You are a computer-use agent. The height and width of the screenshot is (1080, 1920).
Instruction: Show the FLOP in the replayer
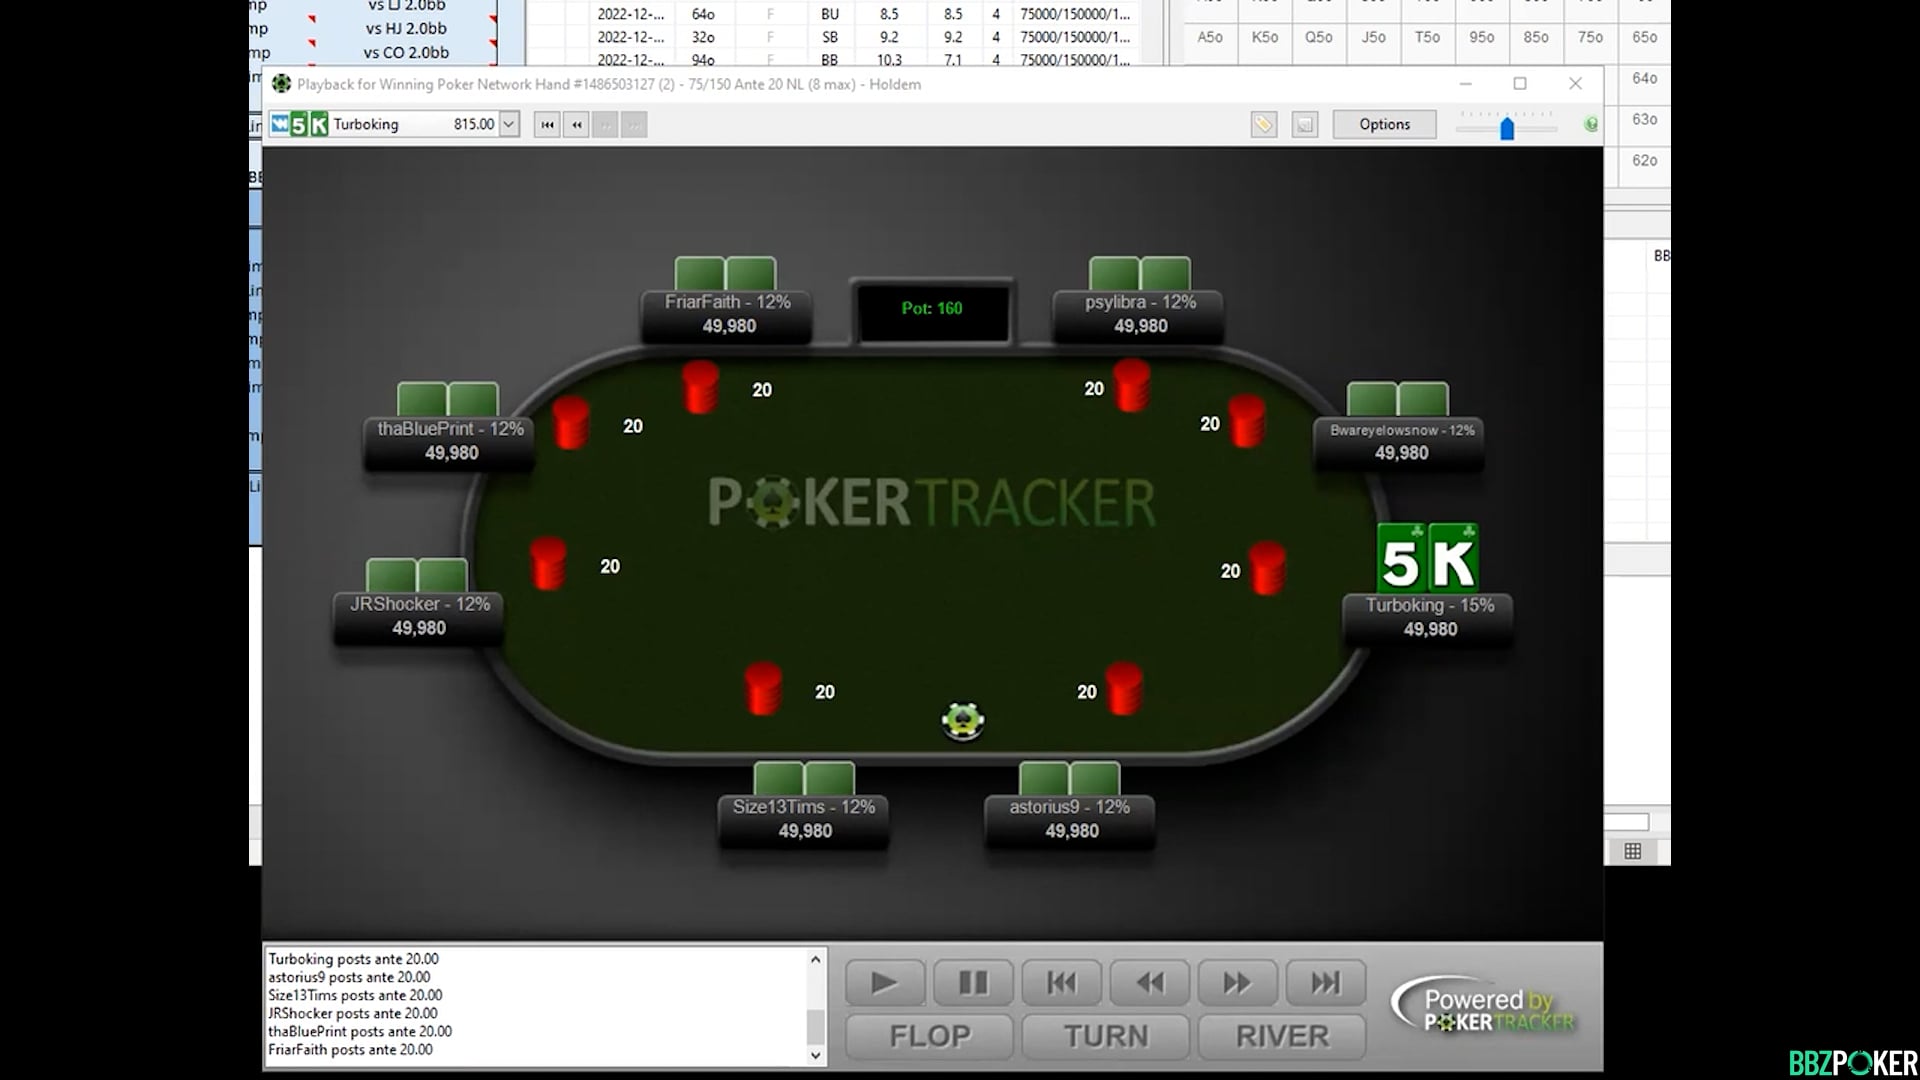(928, 1036)
